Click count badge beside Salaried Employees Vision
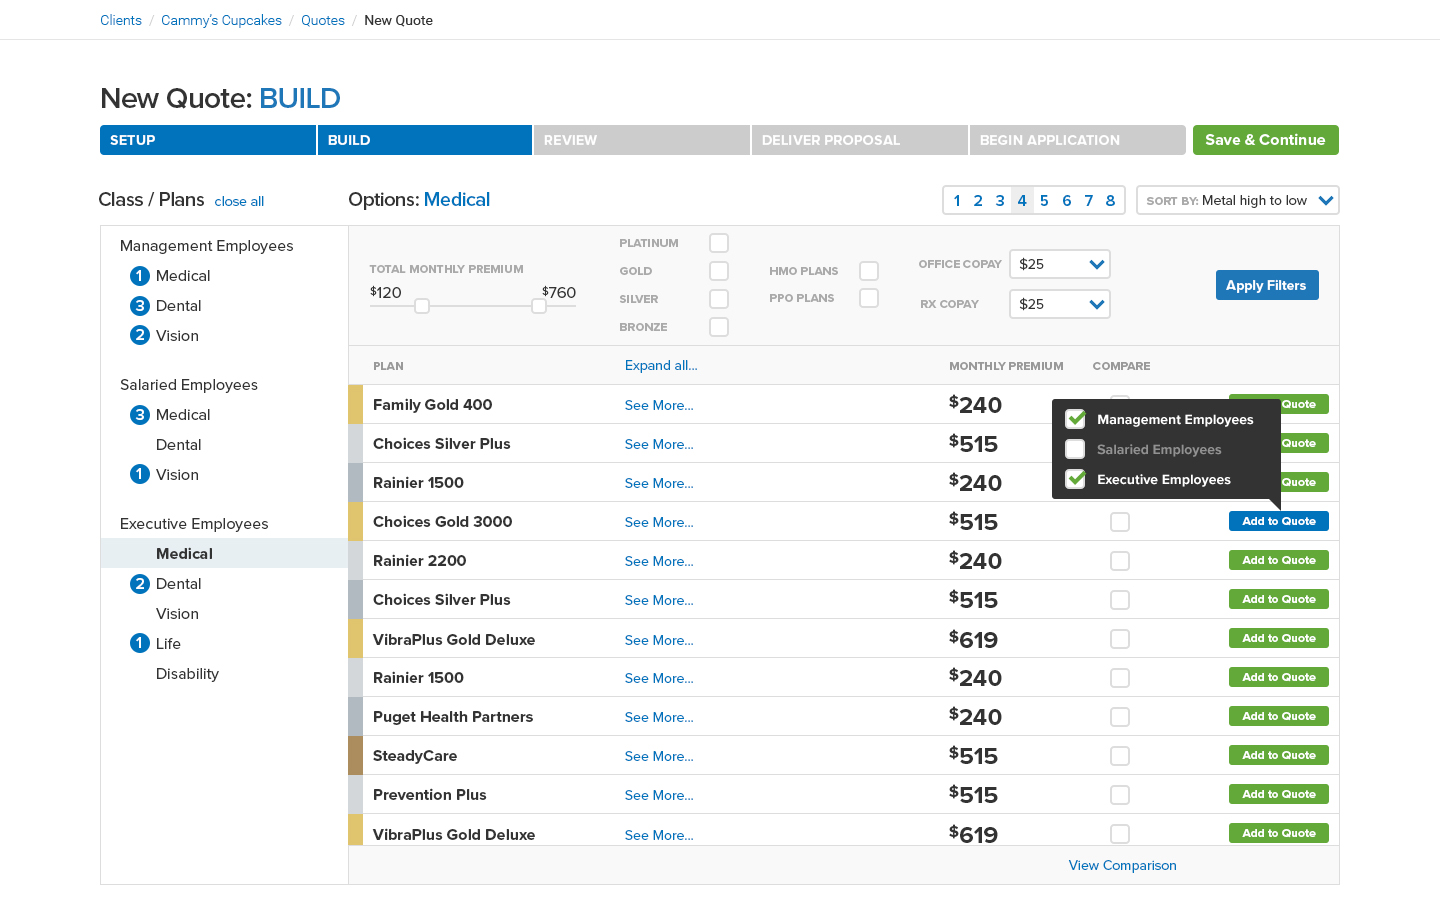 (140, 475)
